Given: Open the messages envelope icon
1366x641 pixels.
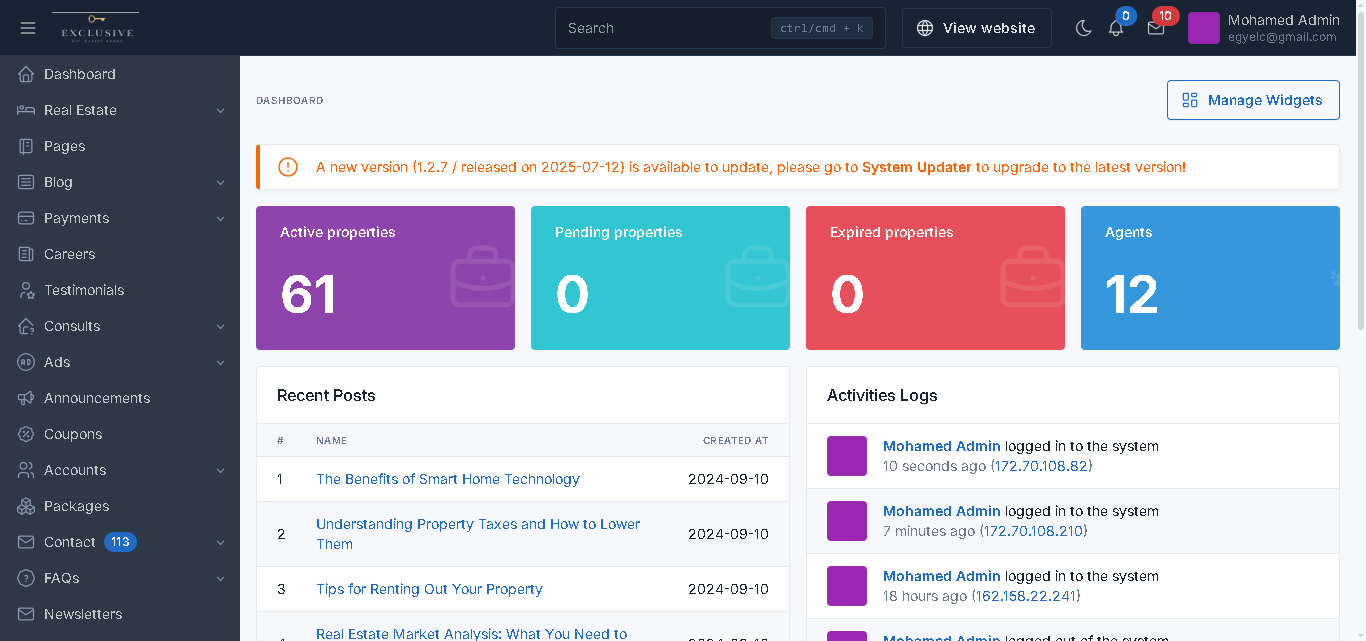Looking at the screenshot, I should point(1156,28).
